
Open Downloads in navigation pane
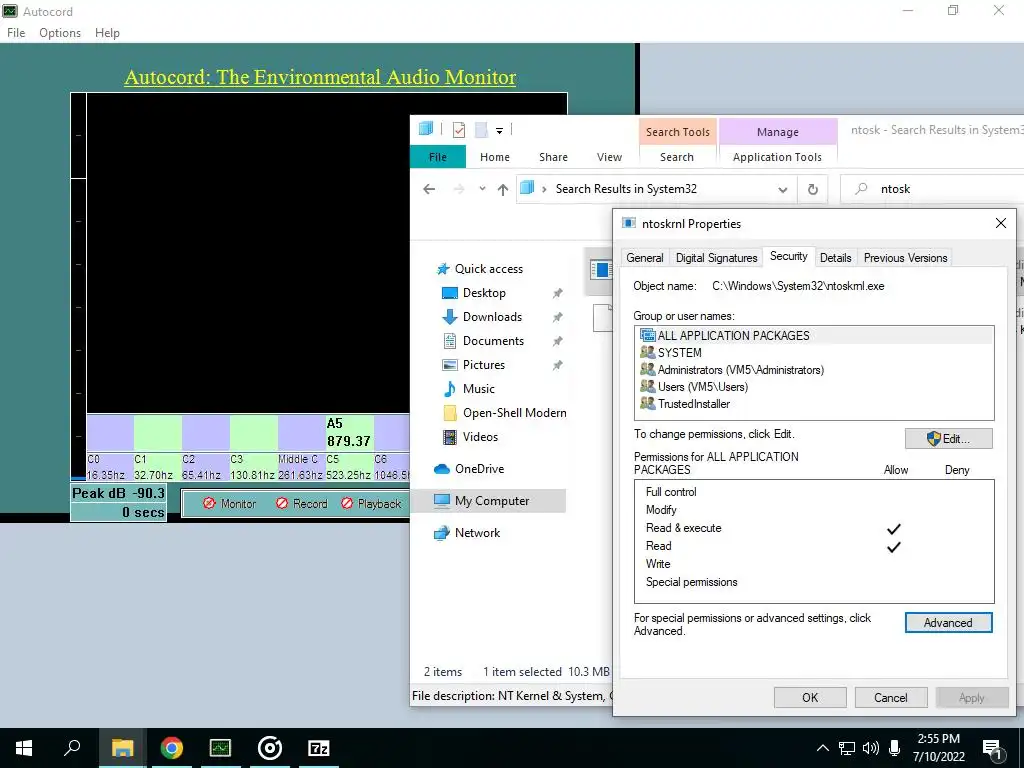pyautogui.click(x=492, y=317)
